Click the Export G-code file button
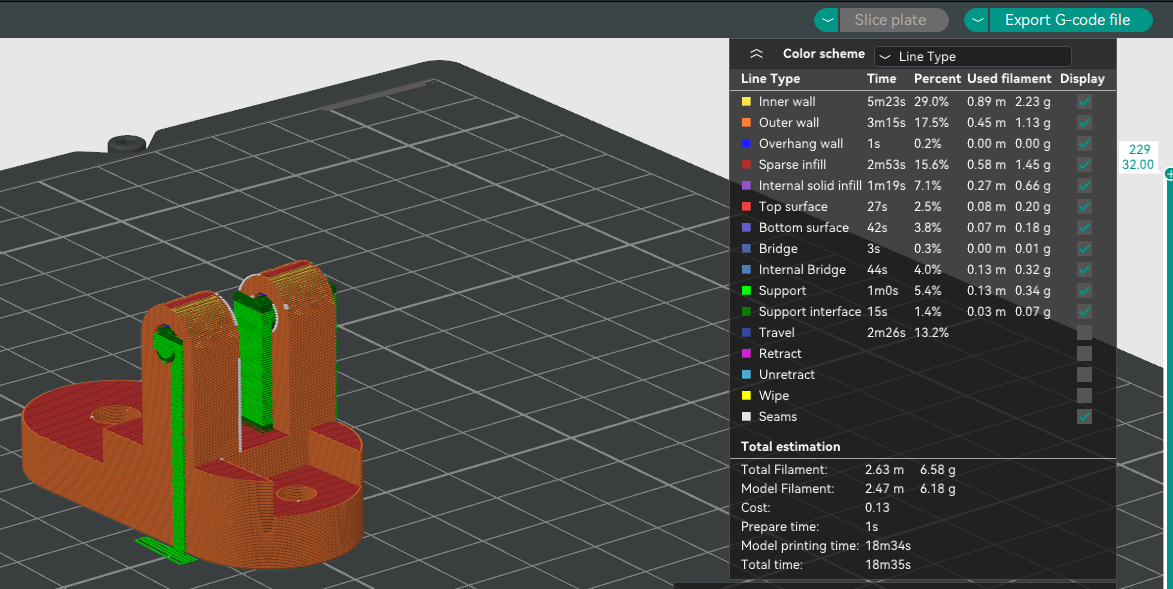This screenshot has height=589, width=1173. tap(1067, 20)
